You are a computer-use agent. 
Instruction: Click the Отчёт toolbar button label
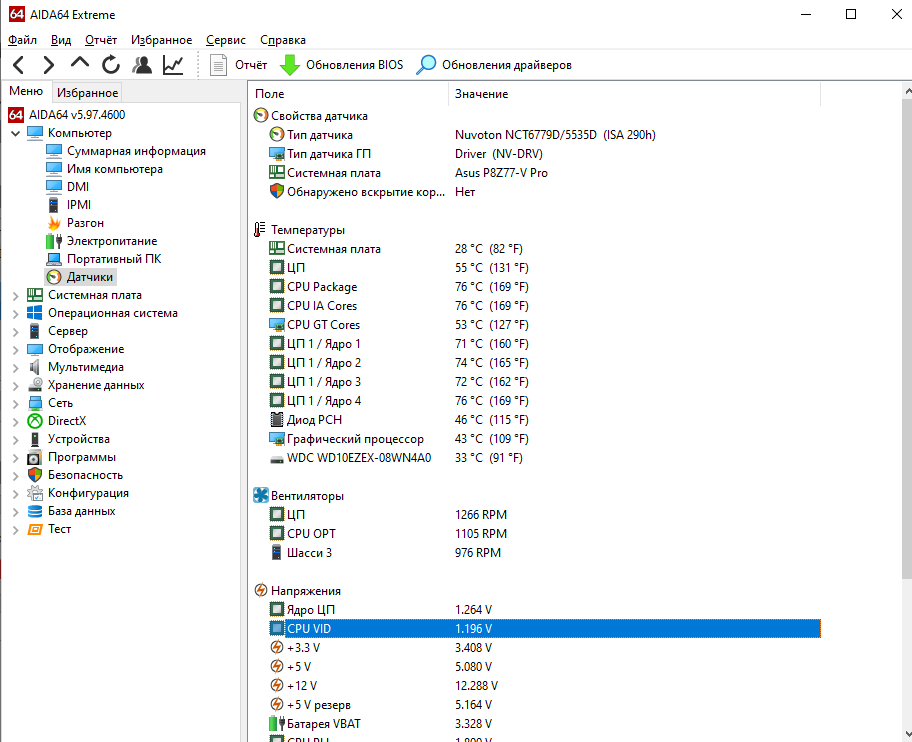(251, 65)
